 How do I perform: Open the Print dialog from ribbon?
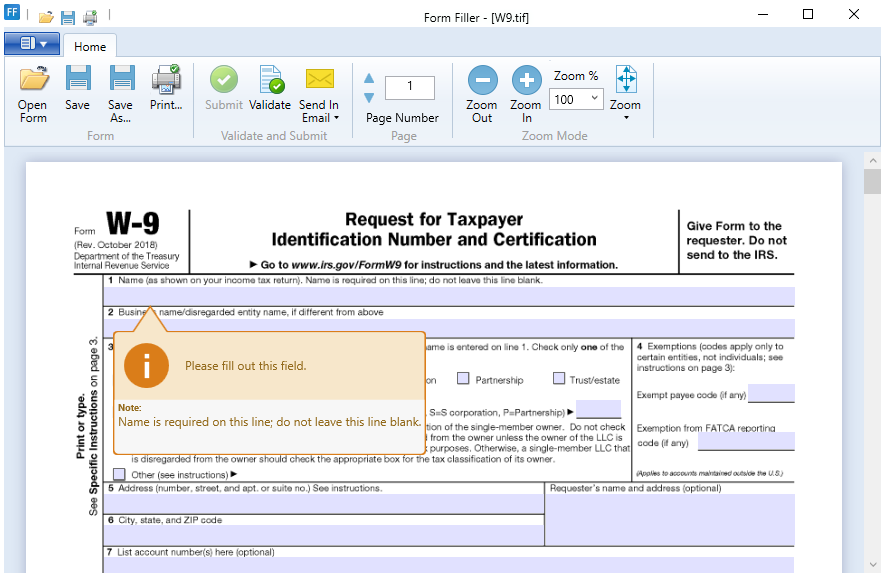click(x=166, y=80)
